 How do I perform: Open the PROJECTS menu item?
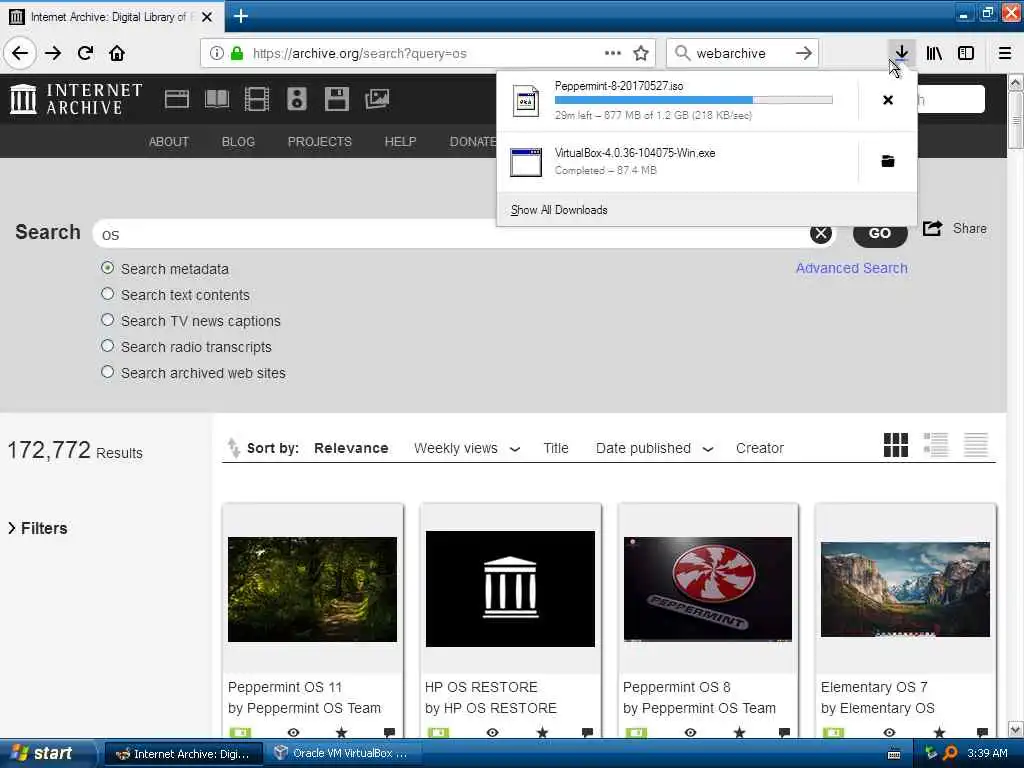319,142
